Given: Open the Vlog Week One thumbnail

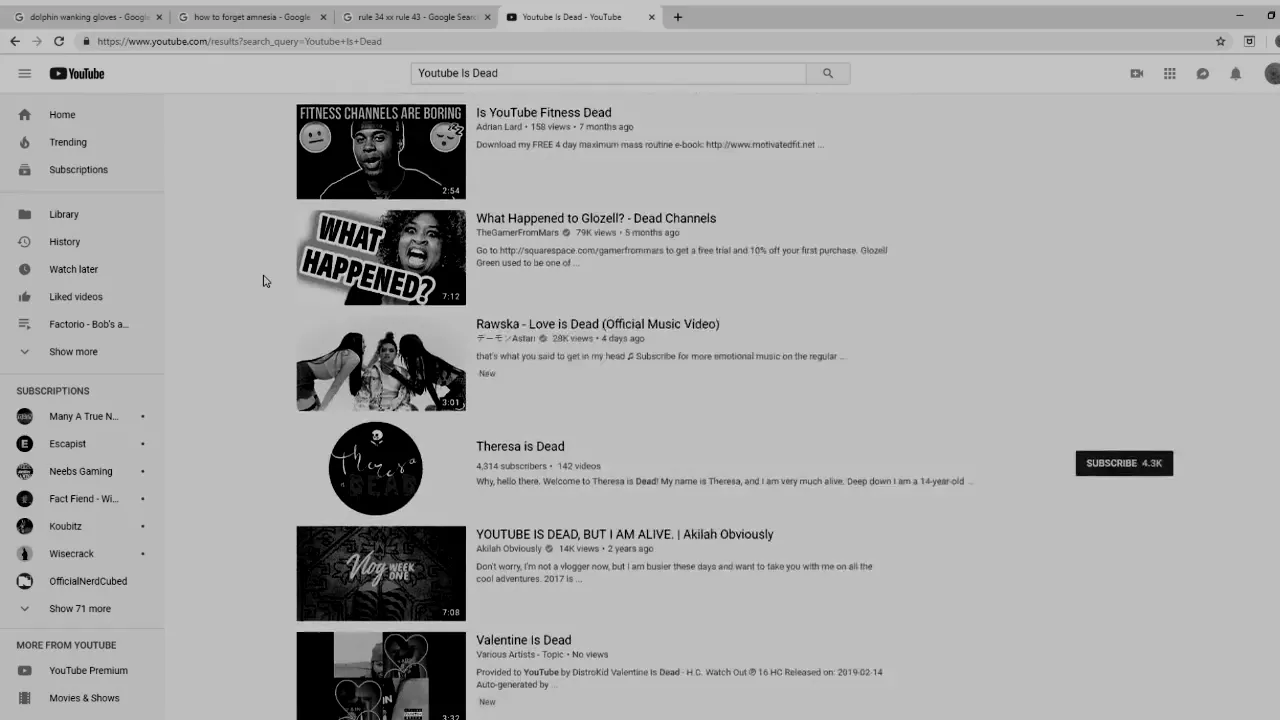Looking at the screenshot, I should tap(381, 573).
